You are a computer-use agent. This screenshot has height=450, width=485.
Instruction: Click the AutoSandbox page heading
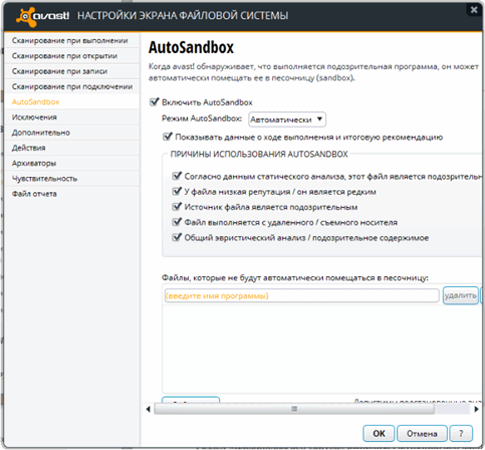click(191, 47)
